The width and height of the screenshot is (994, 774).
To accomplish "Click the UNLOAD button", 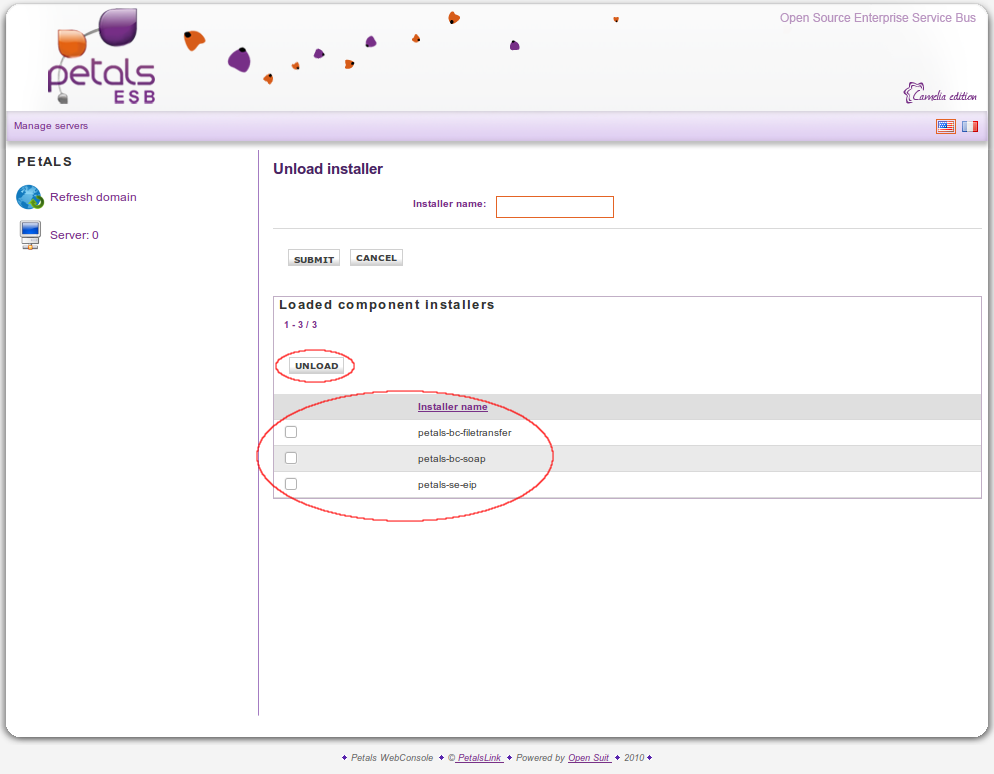I will (317, 366).
